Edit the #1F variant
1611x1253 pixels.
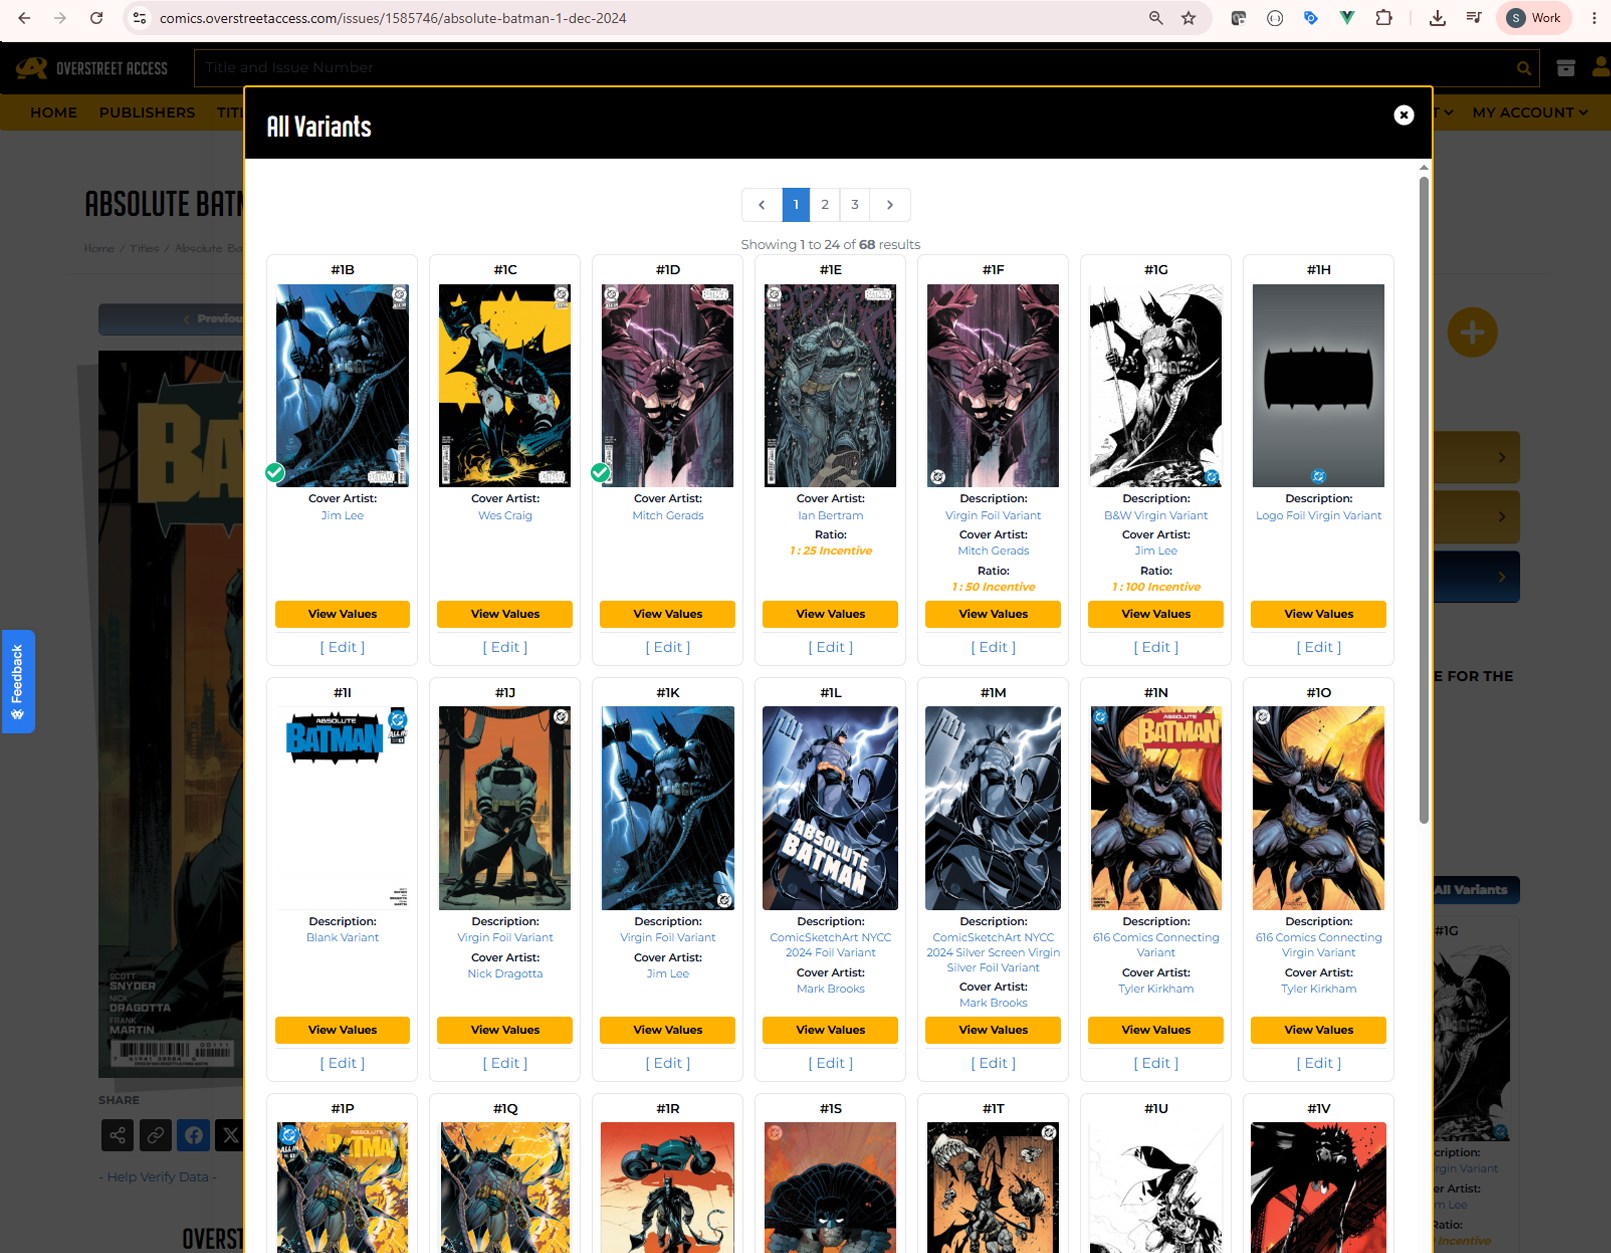coord(993,647)
